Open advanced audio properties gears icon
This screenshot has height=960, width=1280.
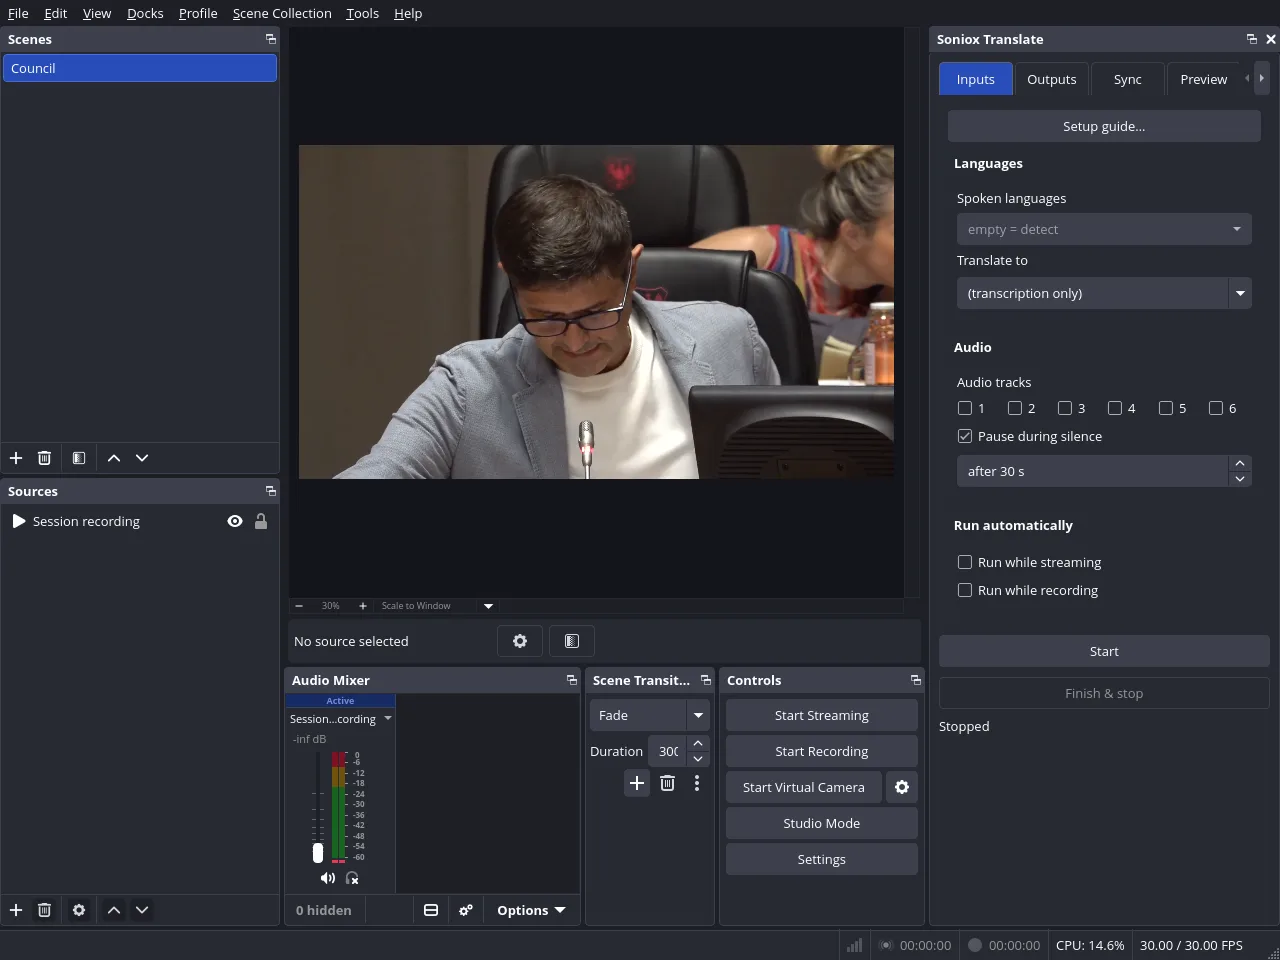pyautogui.click(x=466, y=910)
